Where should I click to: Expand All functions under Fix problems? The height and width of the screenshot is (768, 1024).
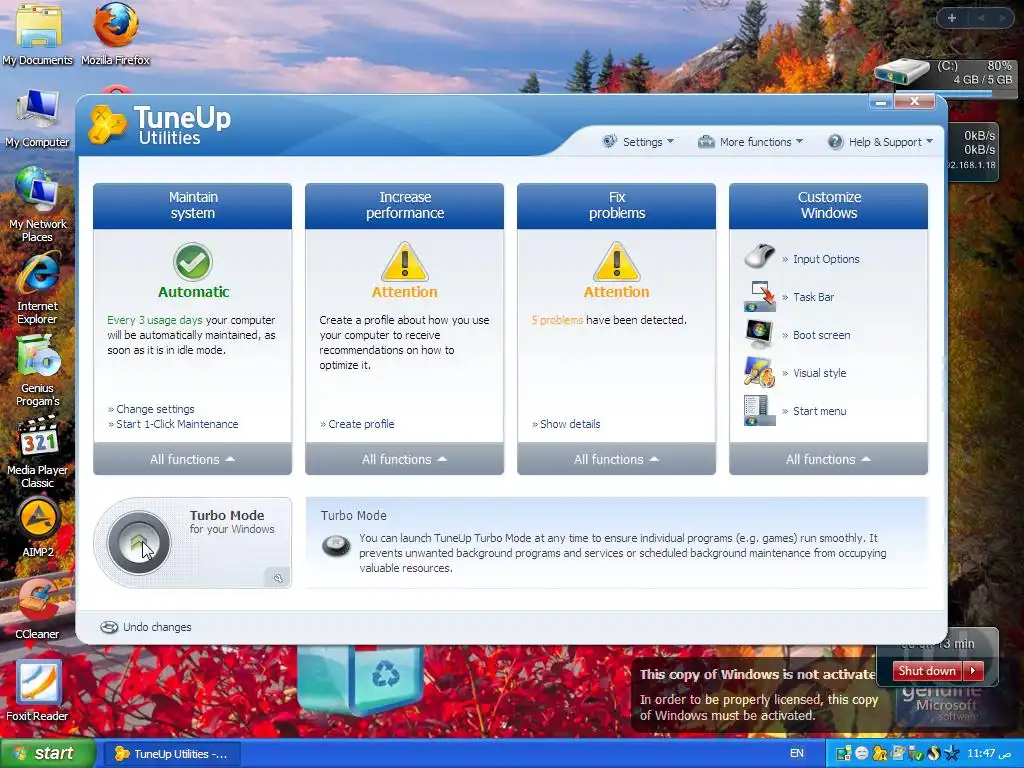point(616,459)
